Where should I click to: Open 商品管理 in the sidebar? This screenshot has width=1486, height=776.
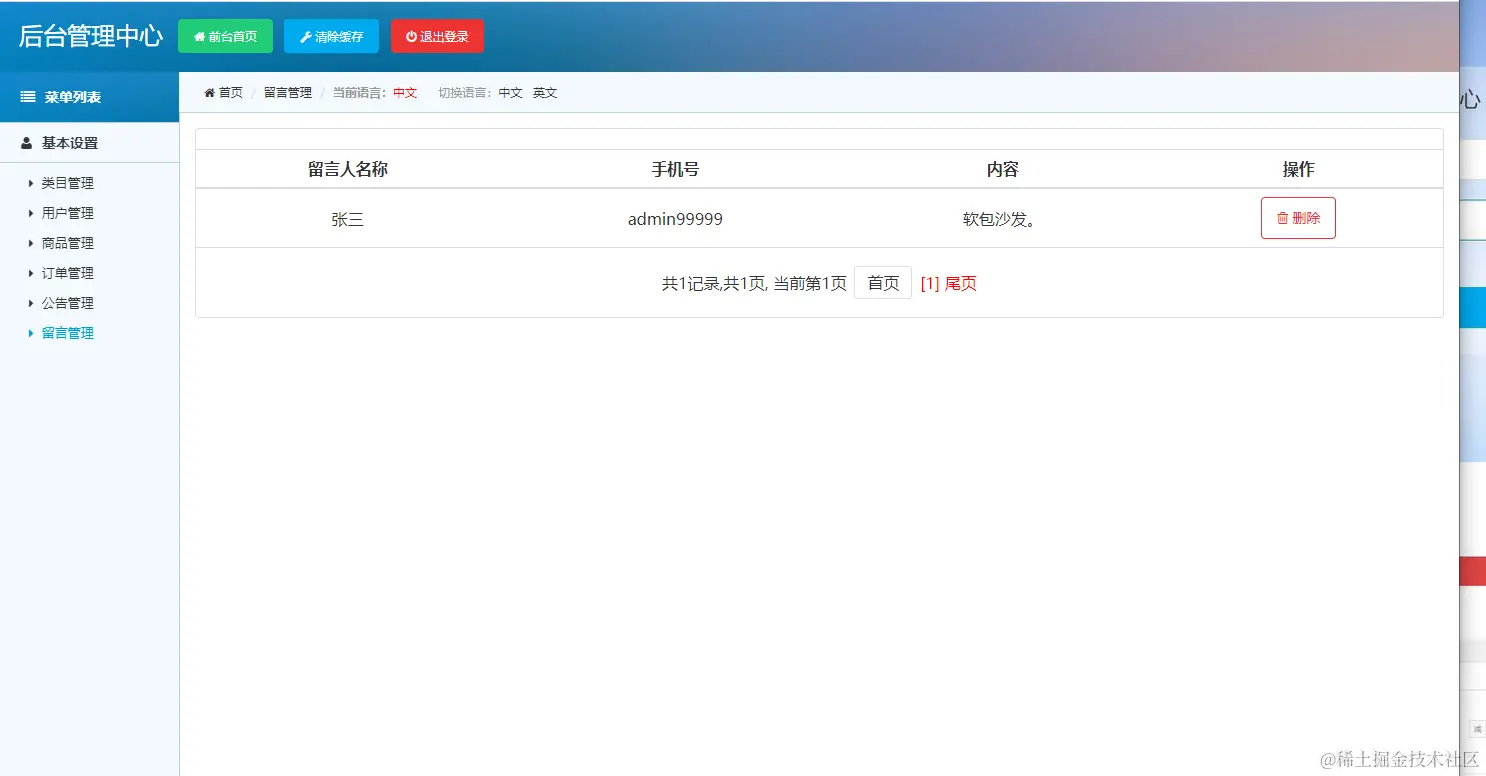pyautogui.click(x=68, y=243)
